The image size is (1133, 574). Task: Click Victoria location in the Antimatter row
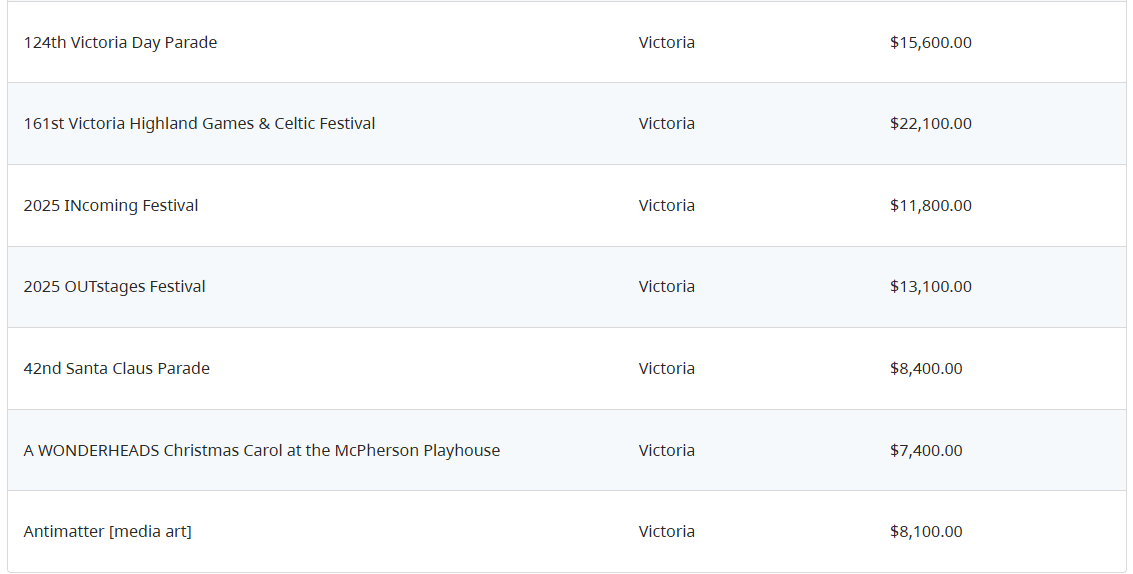667,531
